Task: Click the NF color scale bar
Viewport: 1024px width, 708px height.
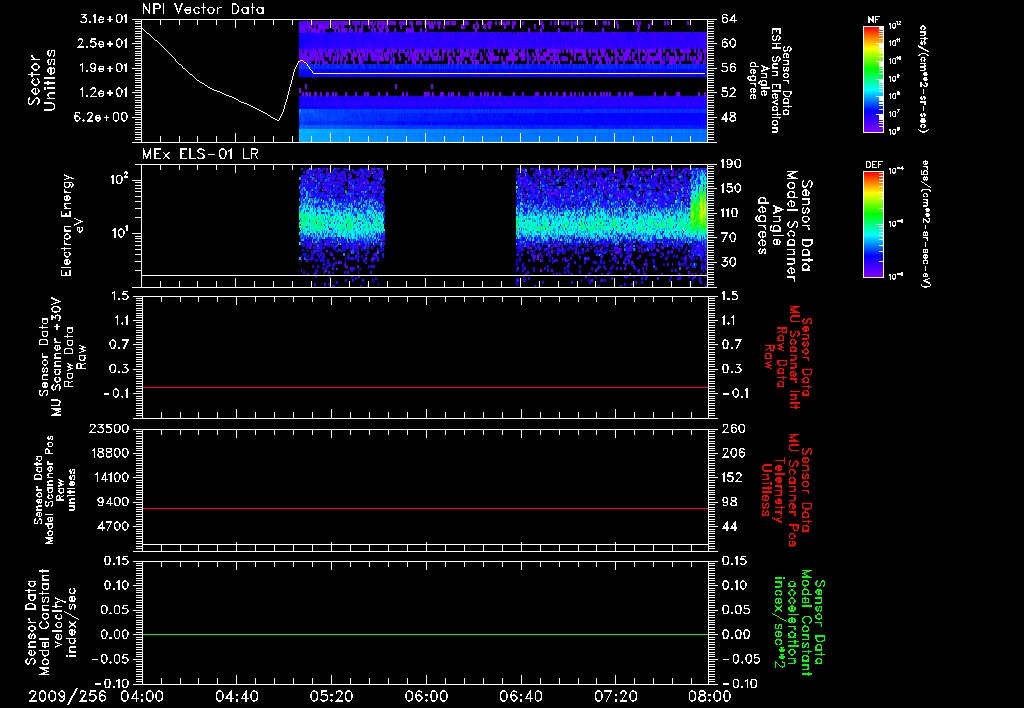Action: coord(873,79)
